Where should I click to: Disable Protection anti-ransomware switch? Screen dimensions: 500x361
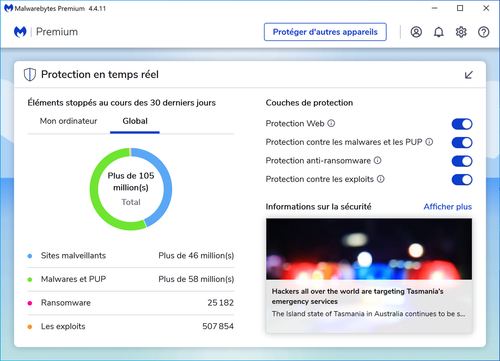pos(462,161)
